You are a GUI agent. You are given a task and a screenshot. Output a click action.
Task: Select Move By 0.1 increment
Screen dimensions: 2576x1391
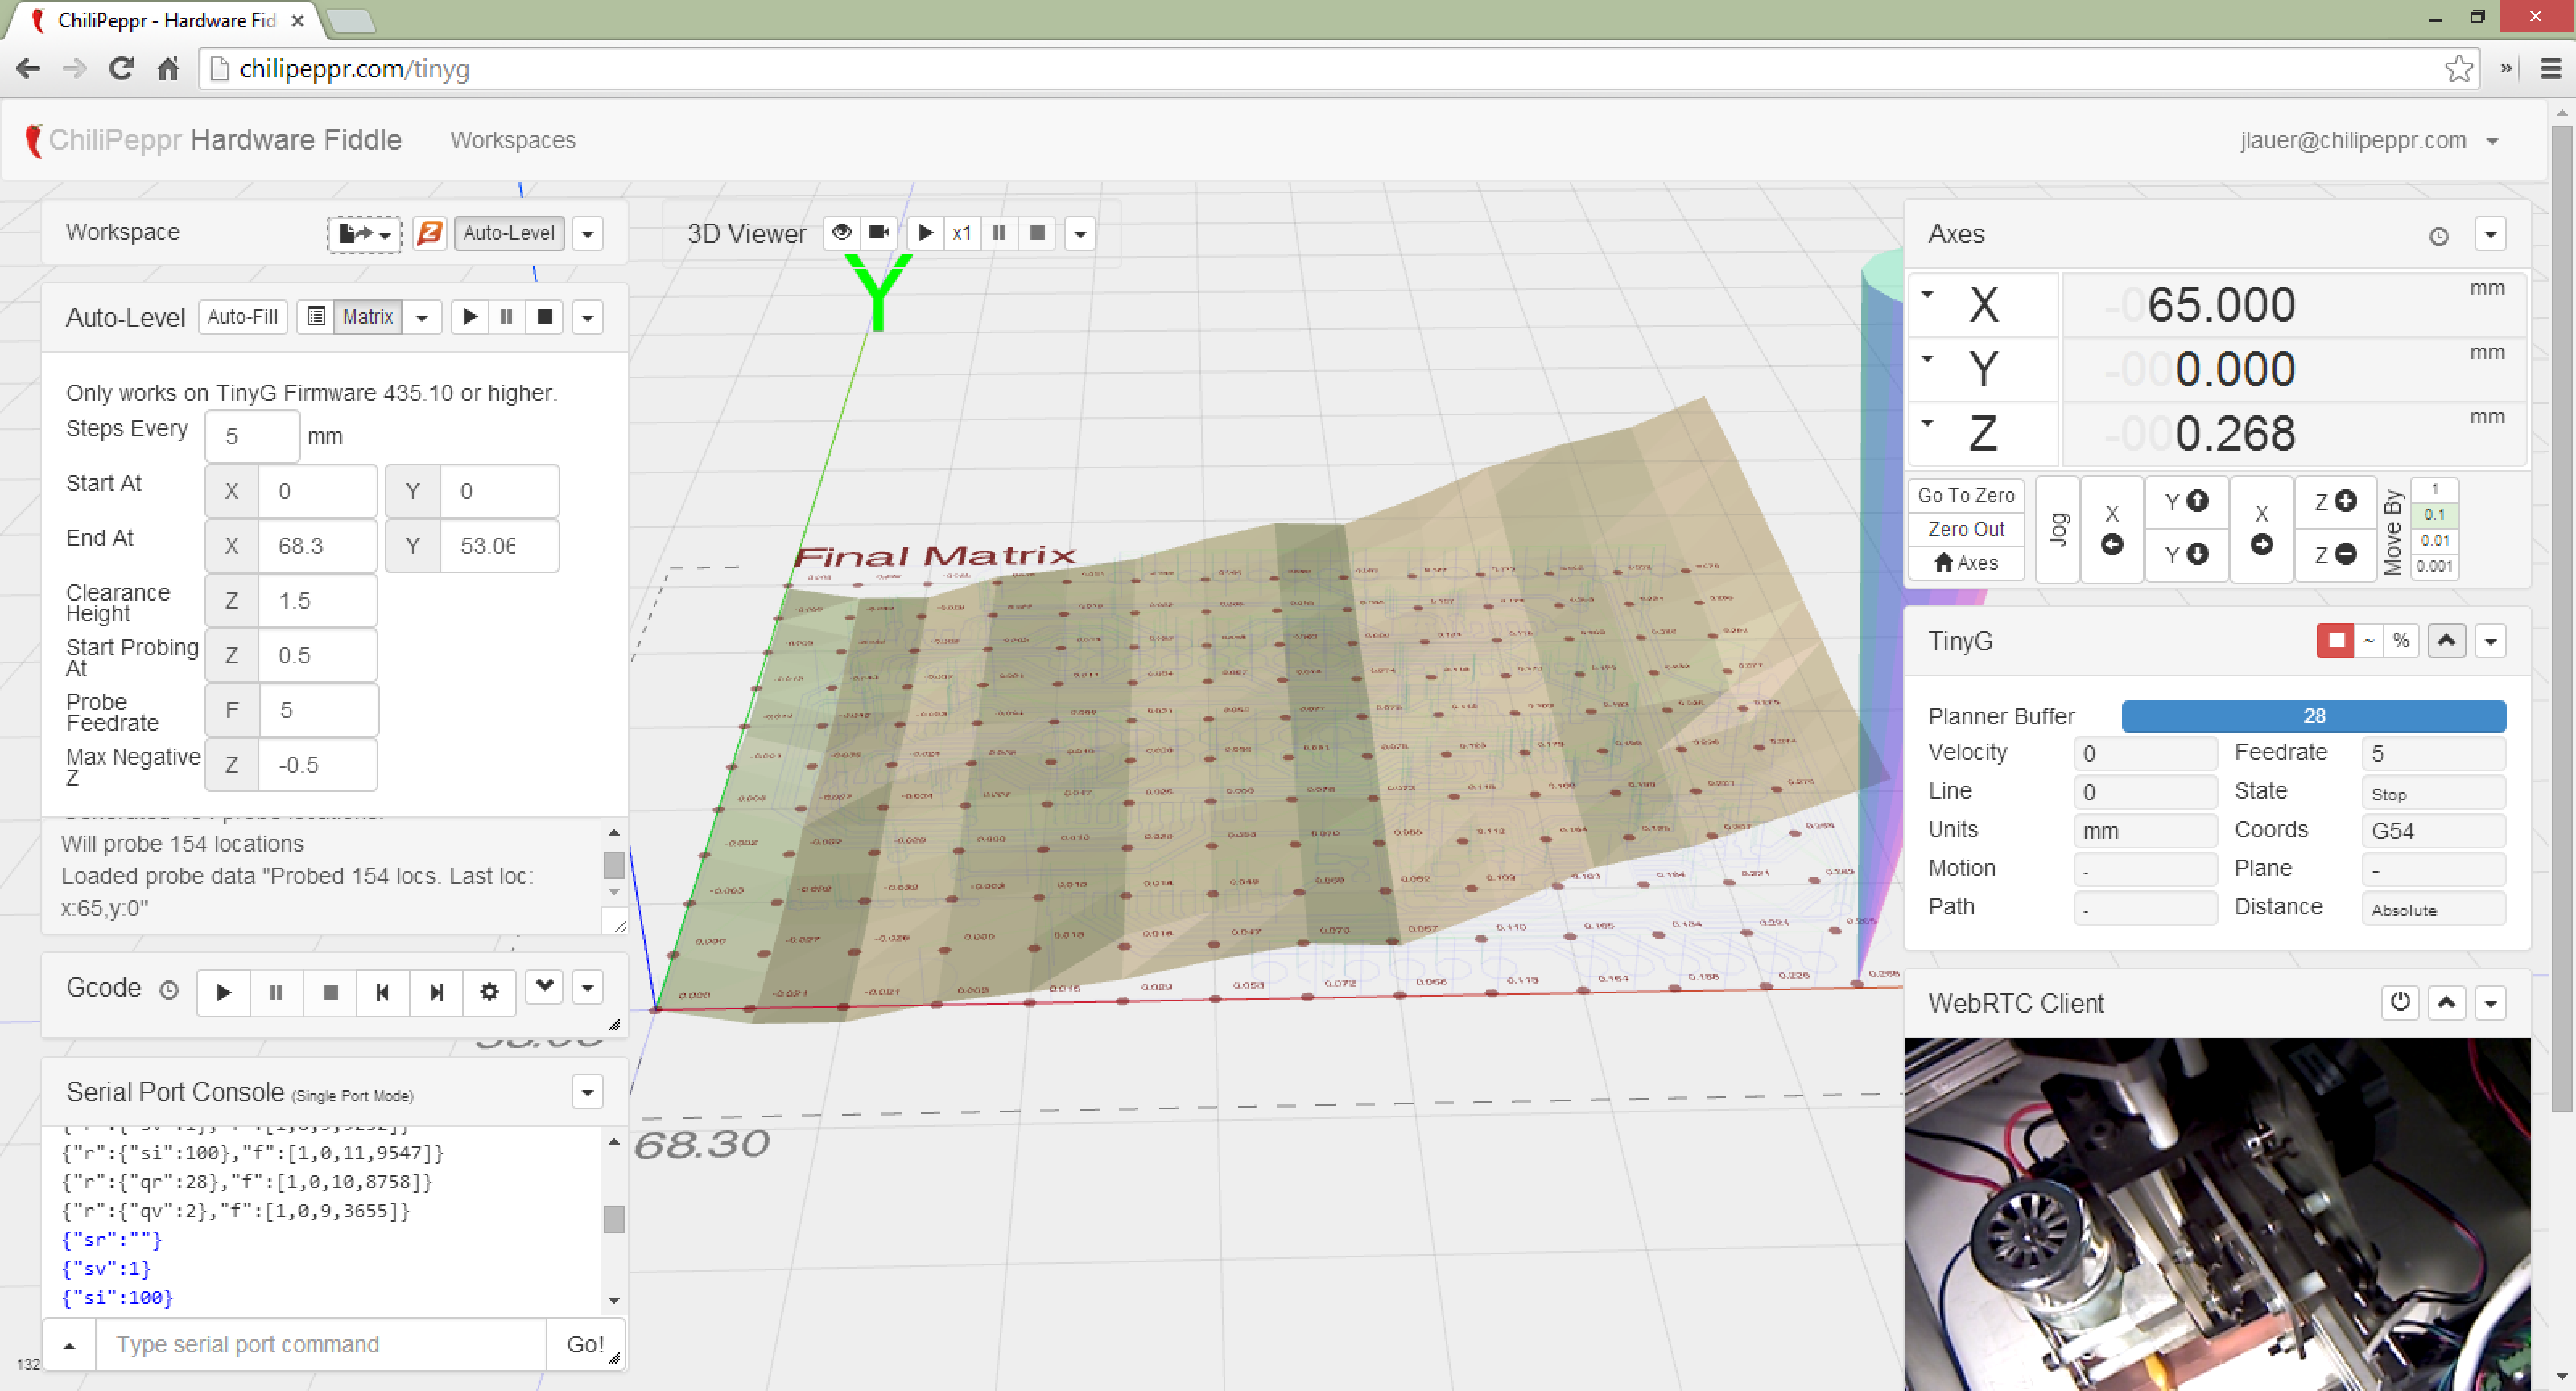coord(2434,515)
